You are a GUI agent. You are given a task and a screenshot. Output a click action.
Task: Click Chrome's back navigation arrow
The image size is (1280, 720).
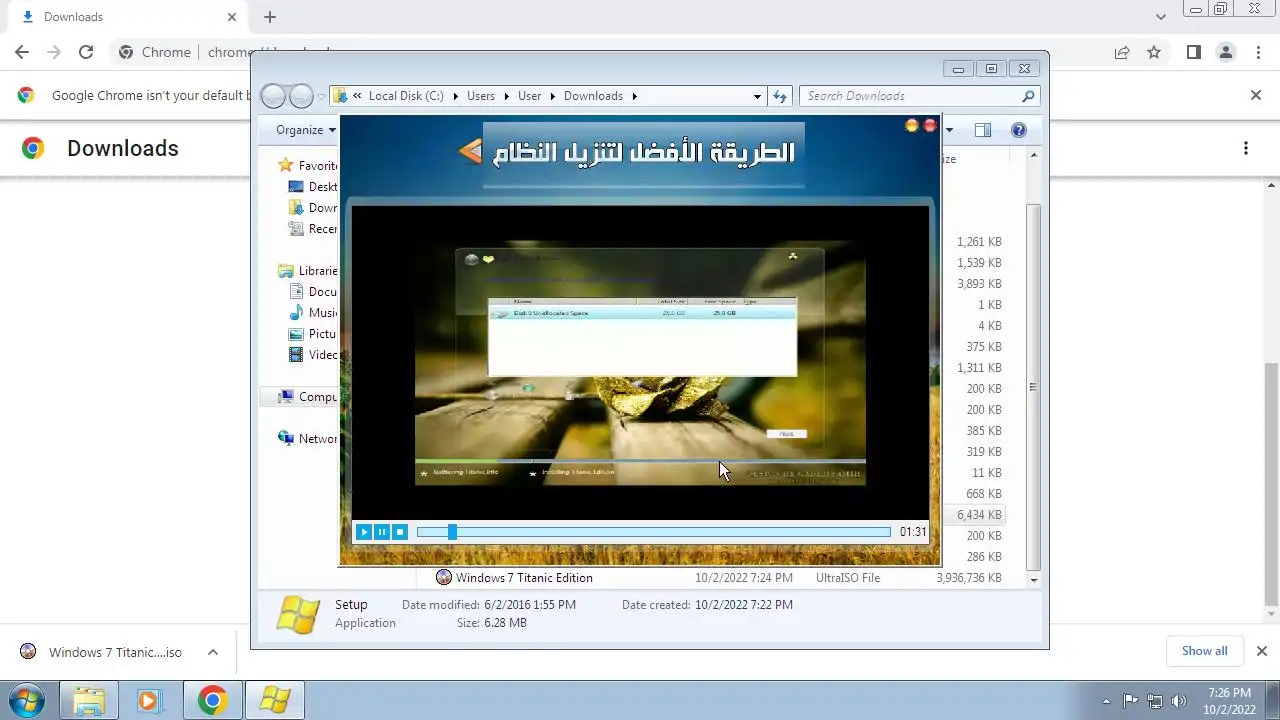click(22, 52)
